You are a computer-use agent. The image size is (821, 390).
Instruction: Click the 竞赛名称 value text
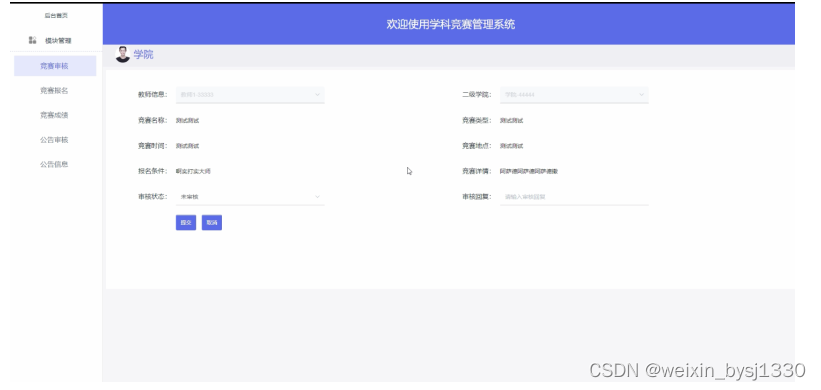tap(187, 120)
